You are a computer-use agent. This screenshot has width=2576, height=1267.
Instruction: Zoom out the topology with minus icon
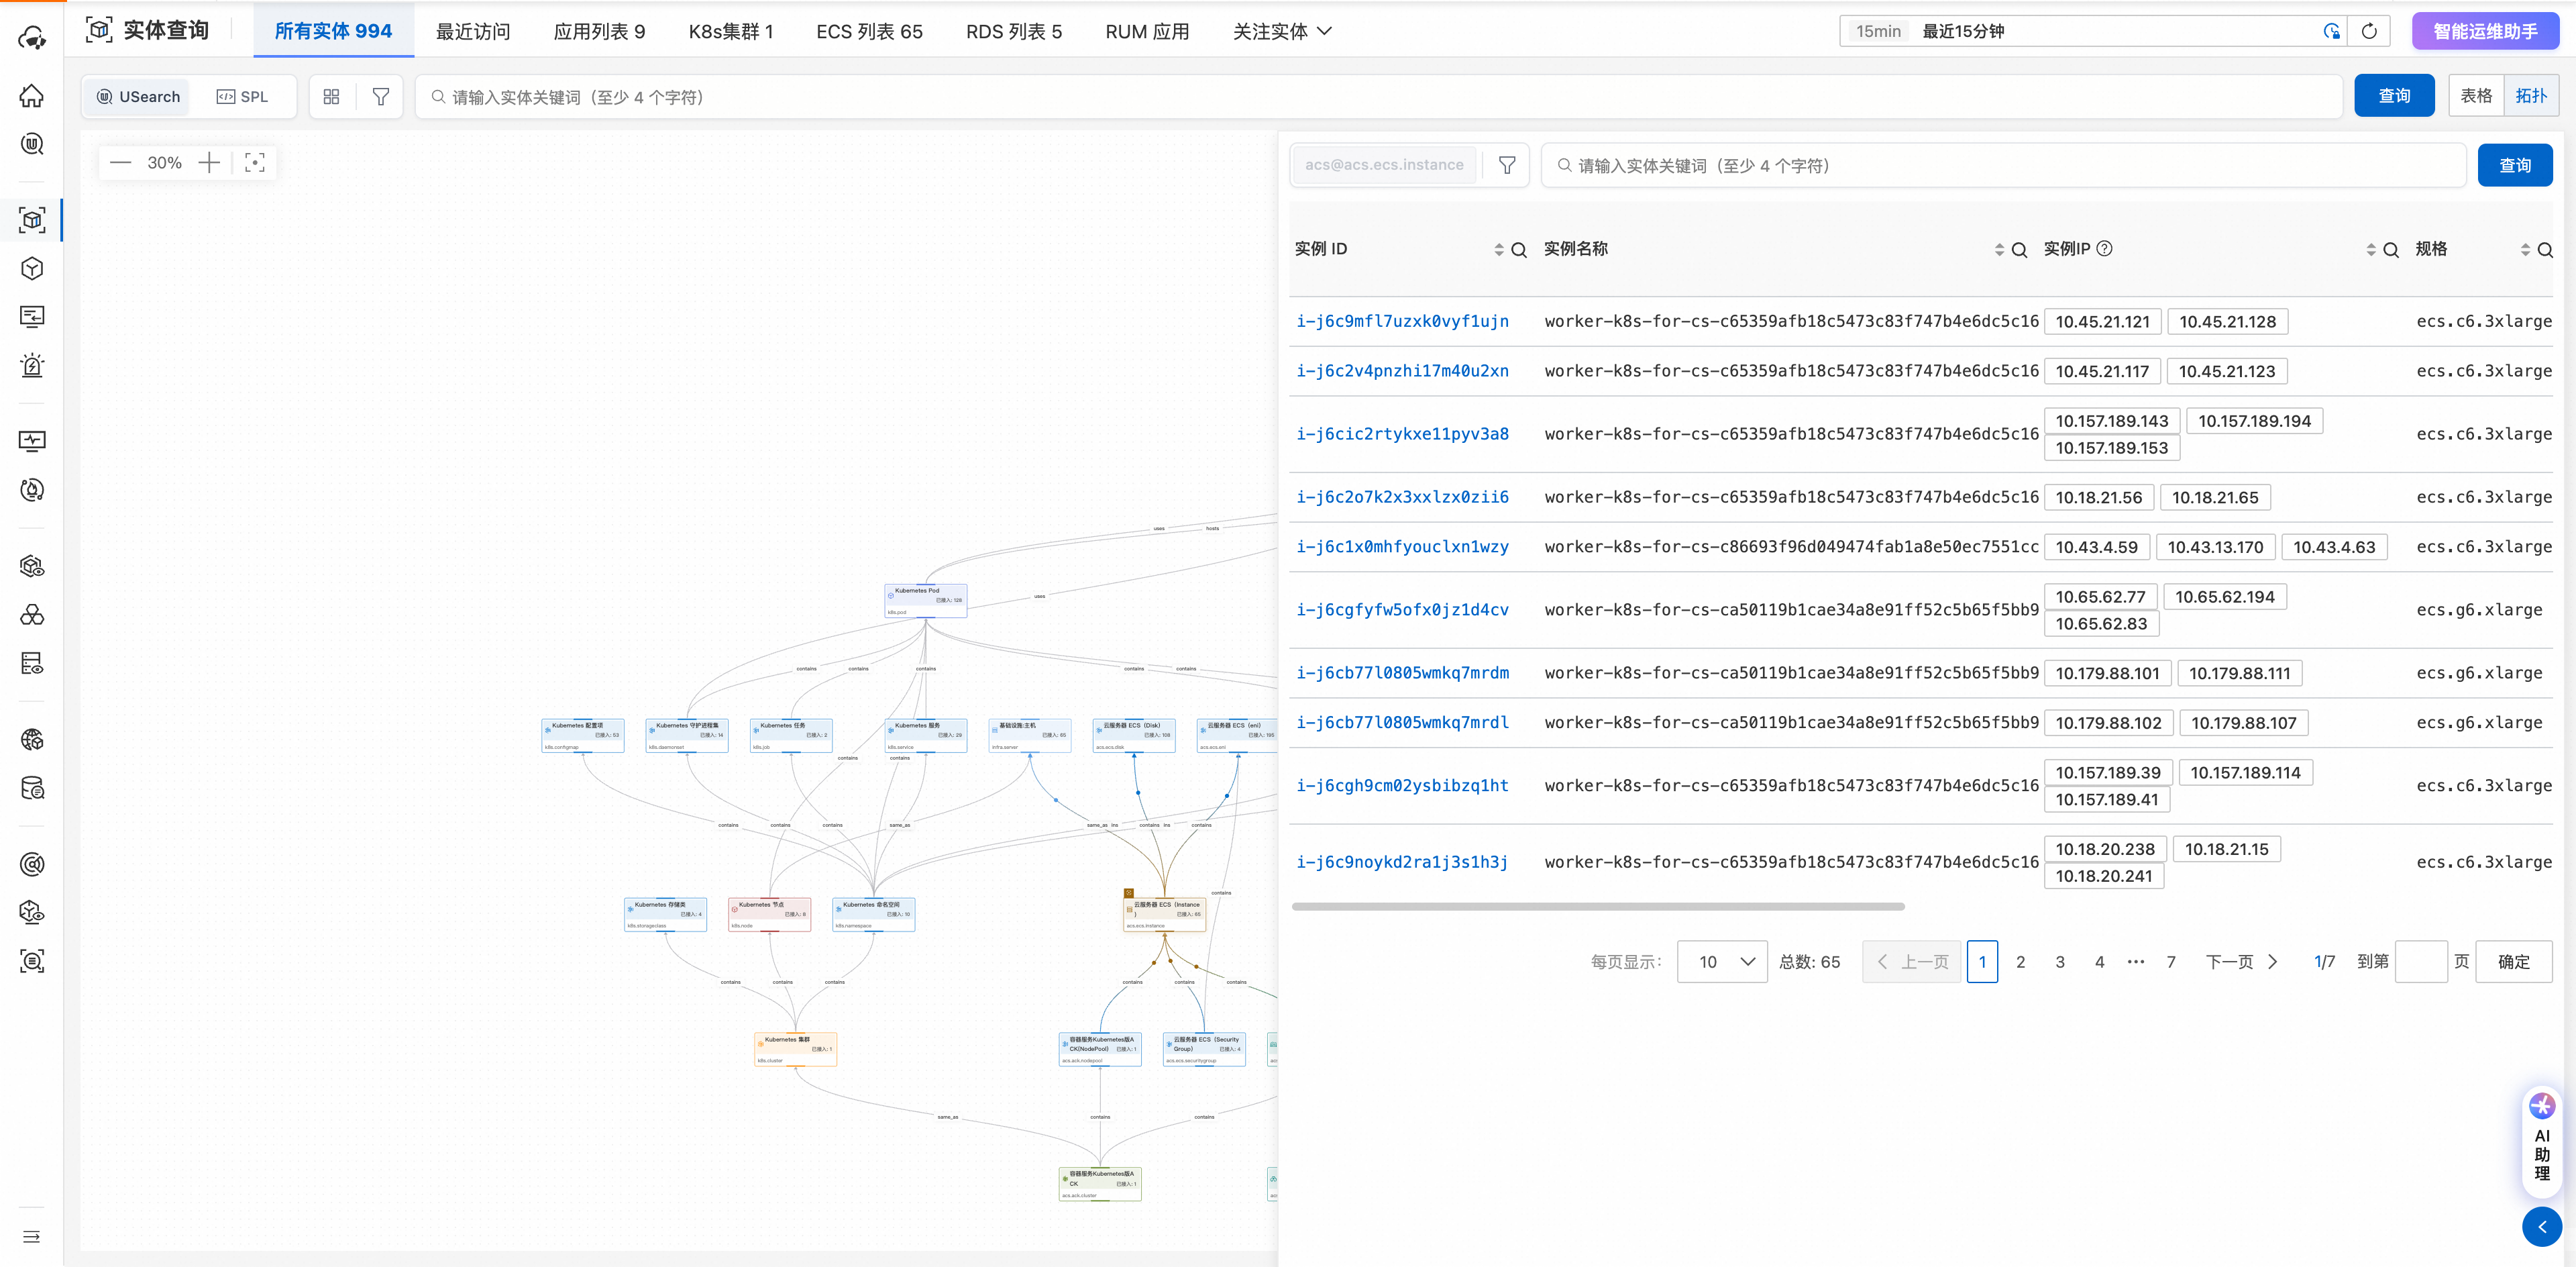[121, 163]
